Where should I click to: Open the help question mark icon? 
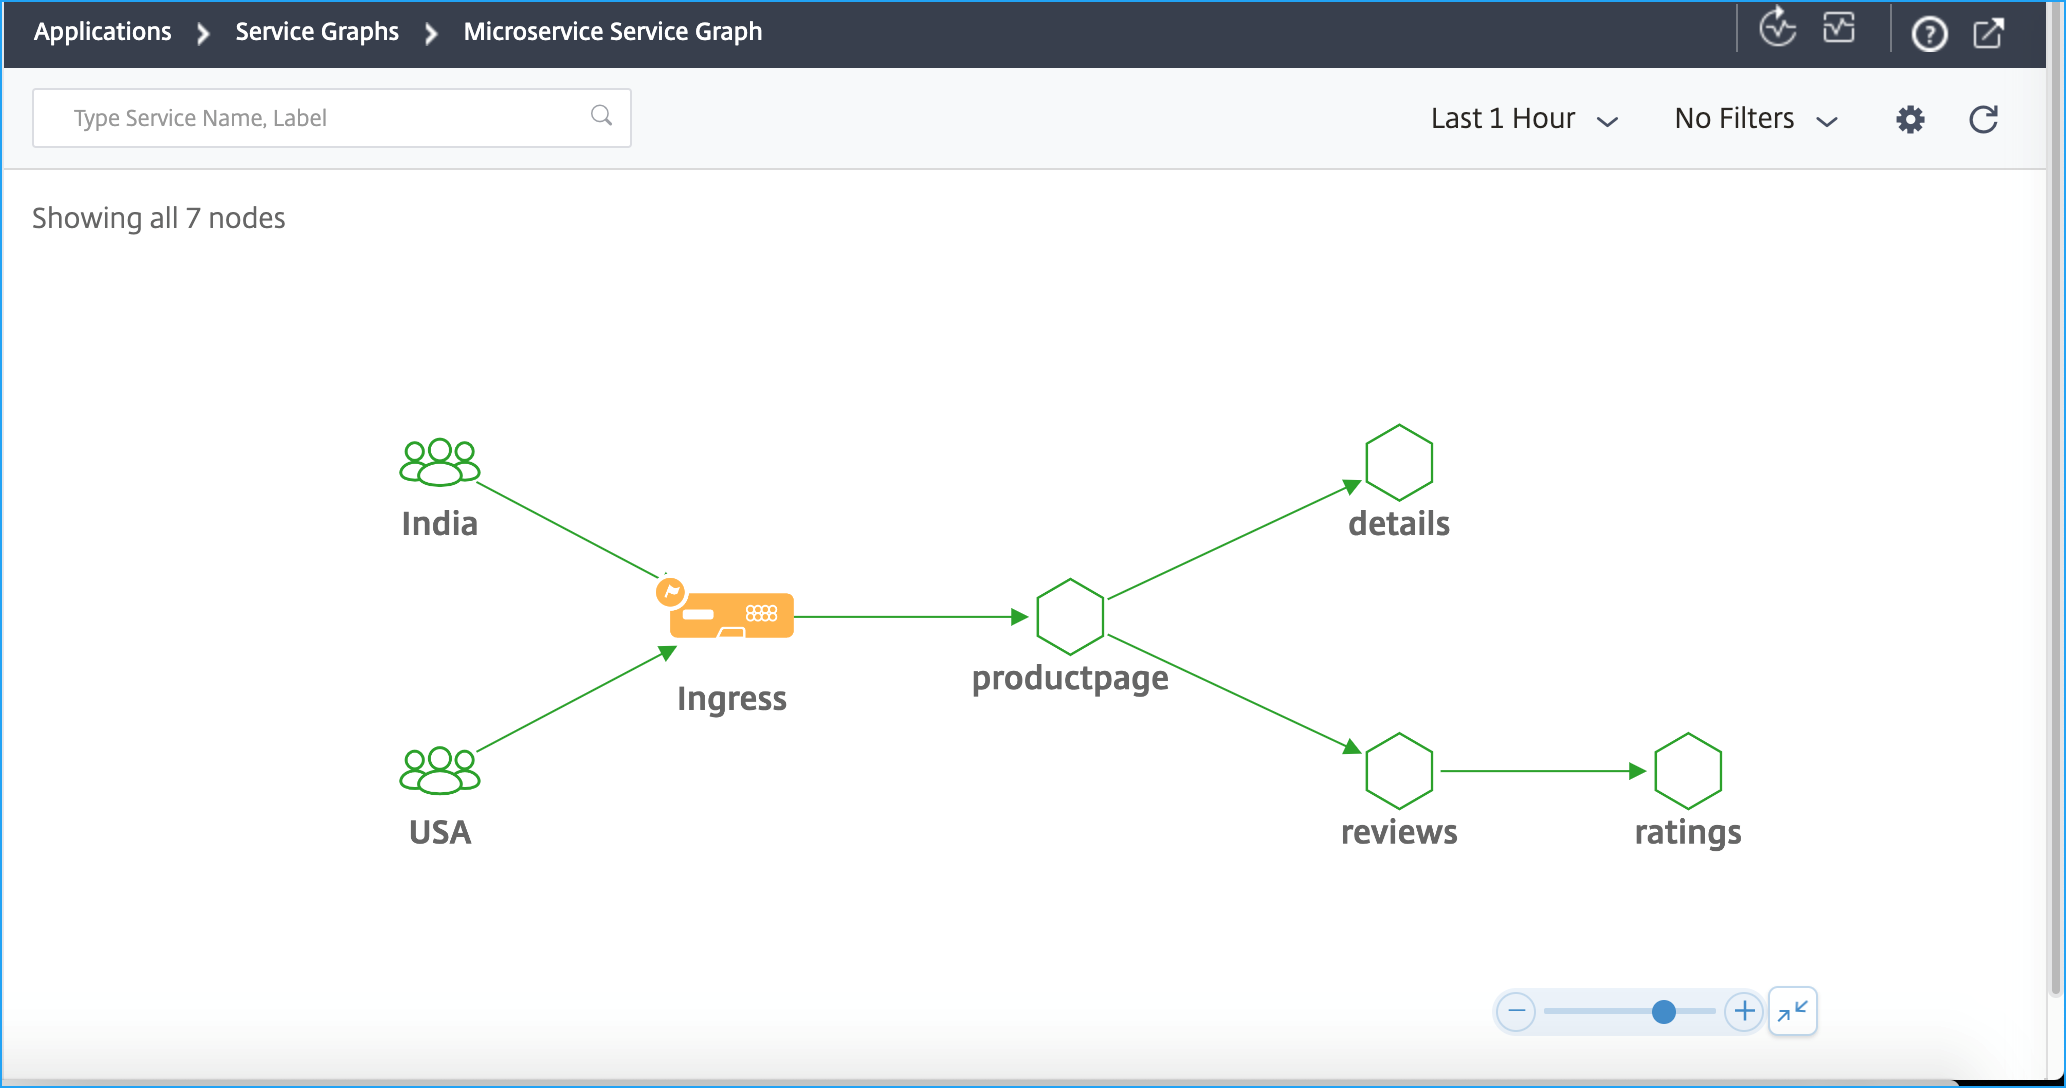coord(1929,34)
